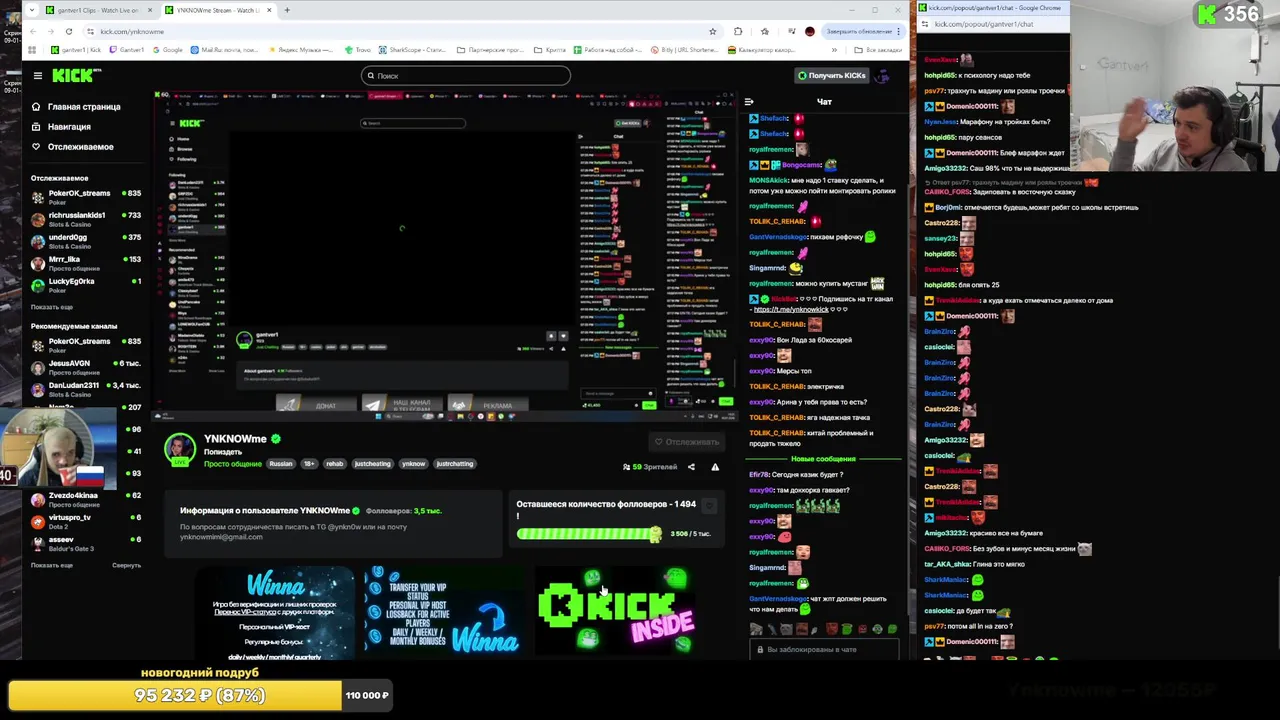Screen dimensions: 1280x720
Task: Click the Отслеживать follow button
Action: coord(687,441)
